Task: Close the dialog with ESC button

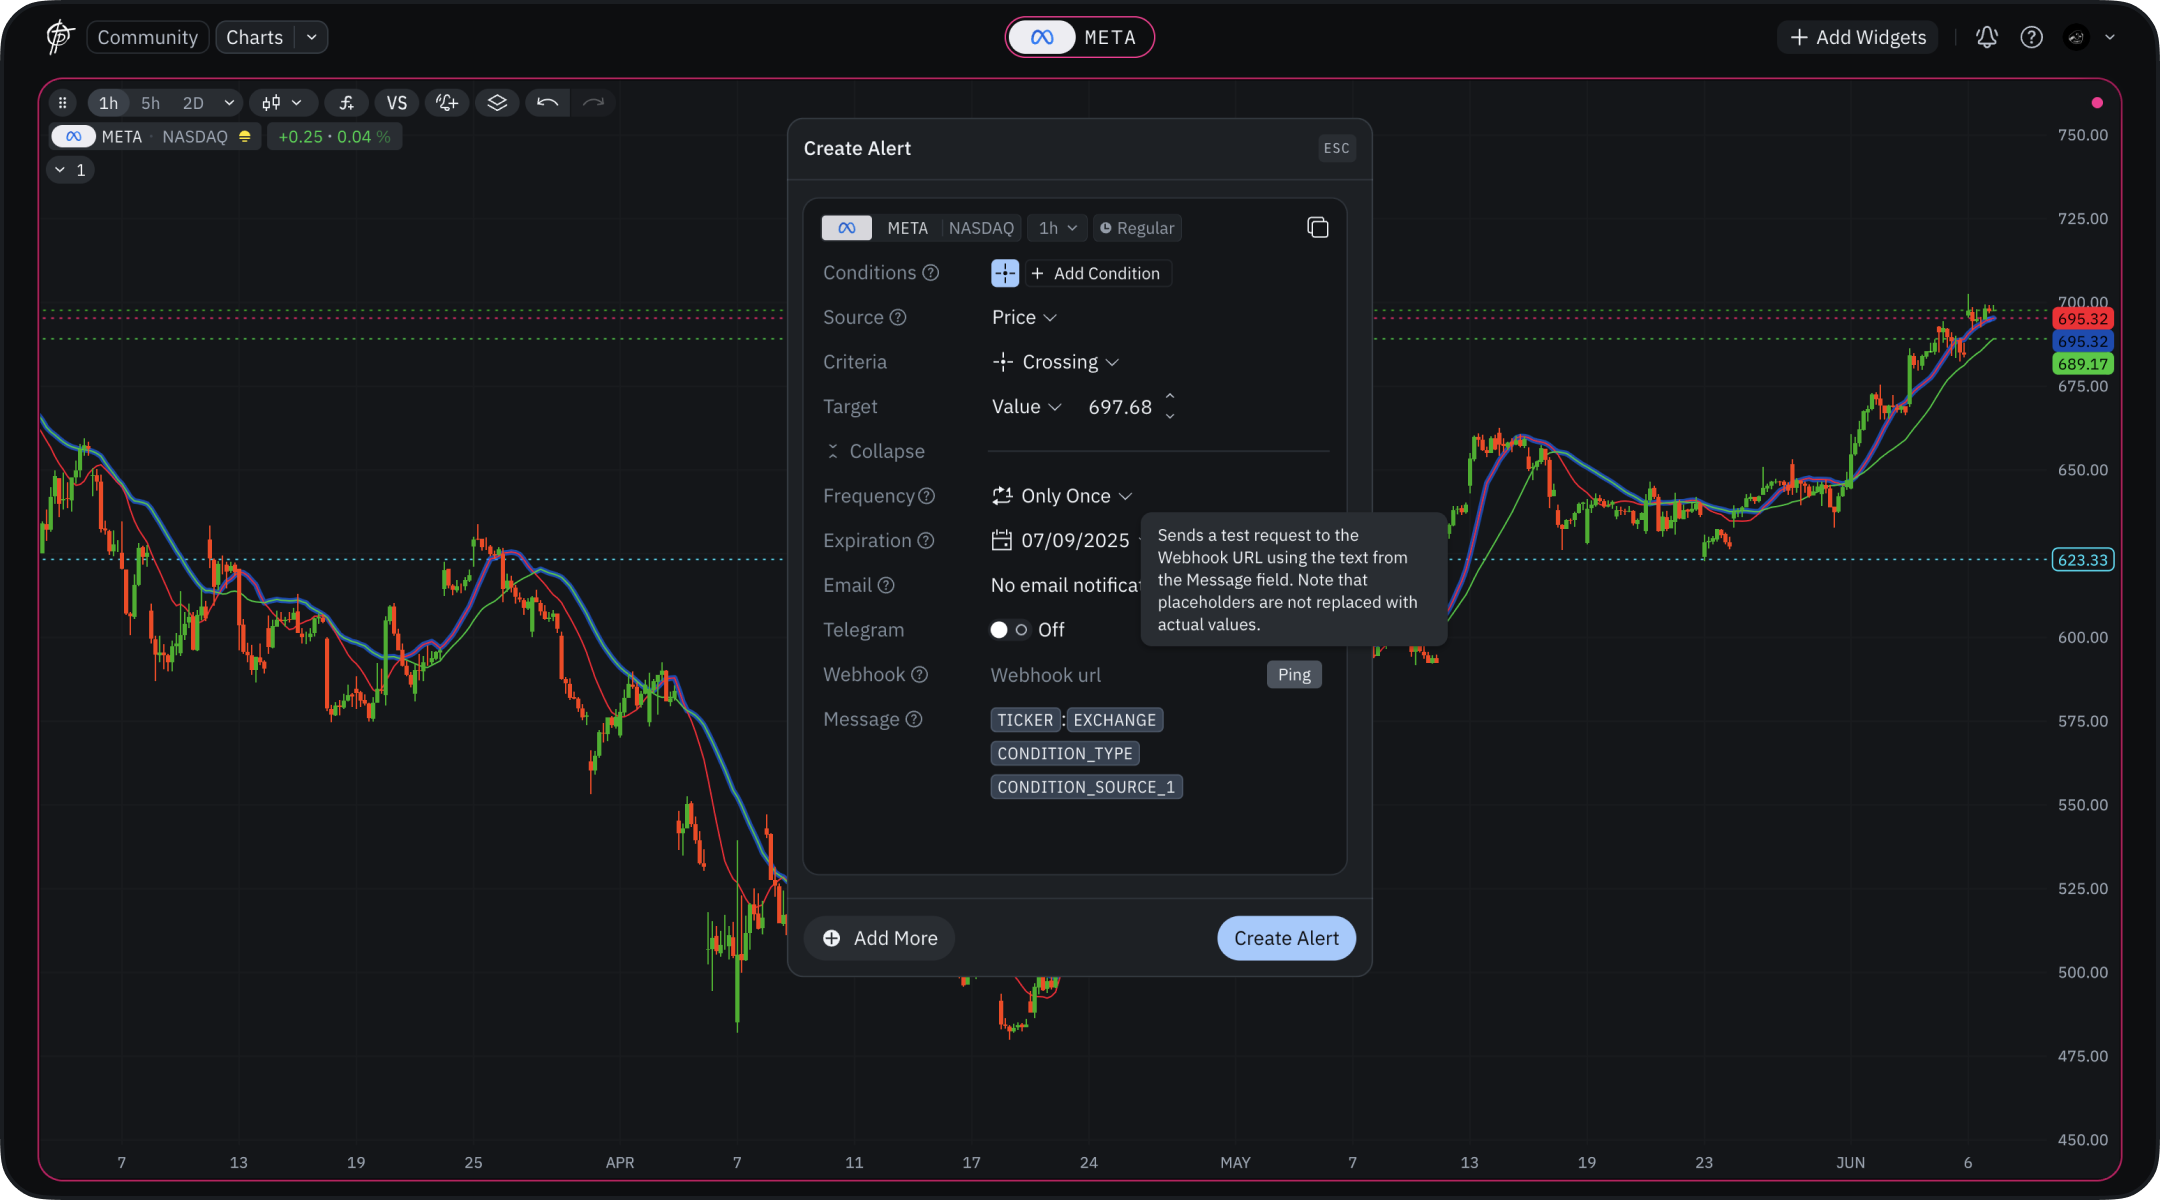Action: [x=1336, y=148]
